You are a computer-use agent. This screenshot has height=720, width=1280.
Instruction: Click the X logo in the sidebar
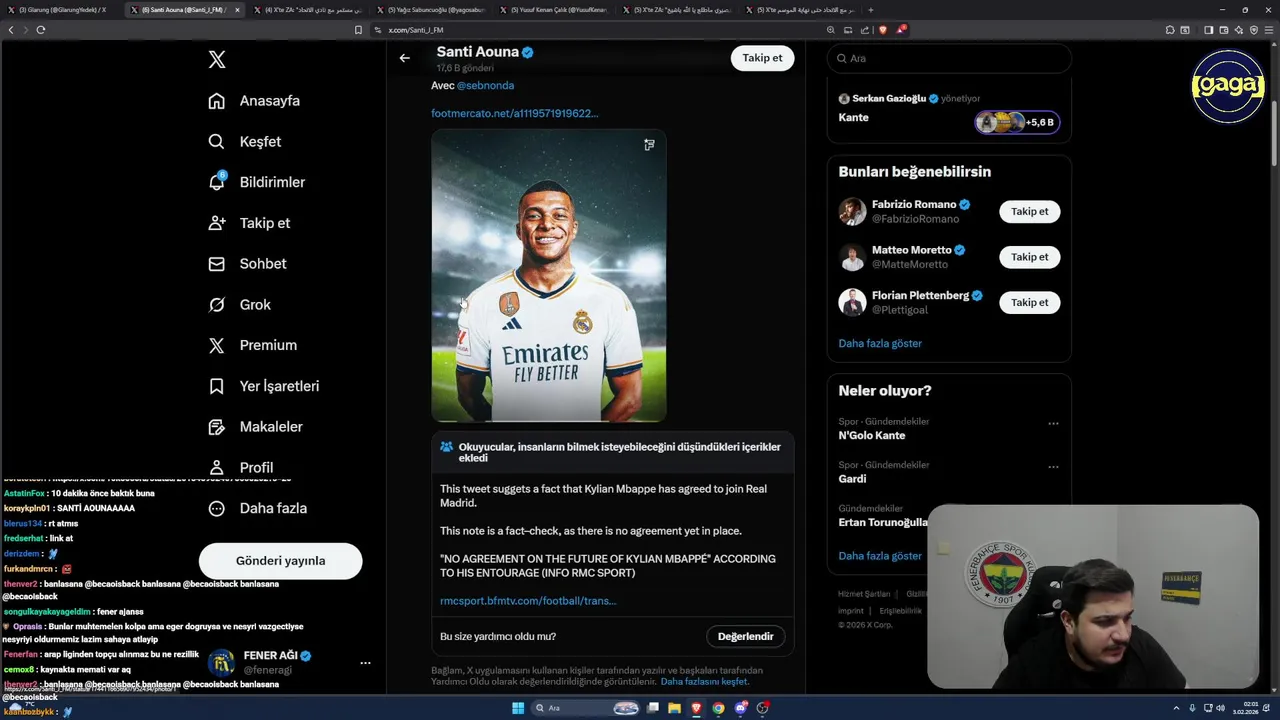click(x=217, y=60)
